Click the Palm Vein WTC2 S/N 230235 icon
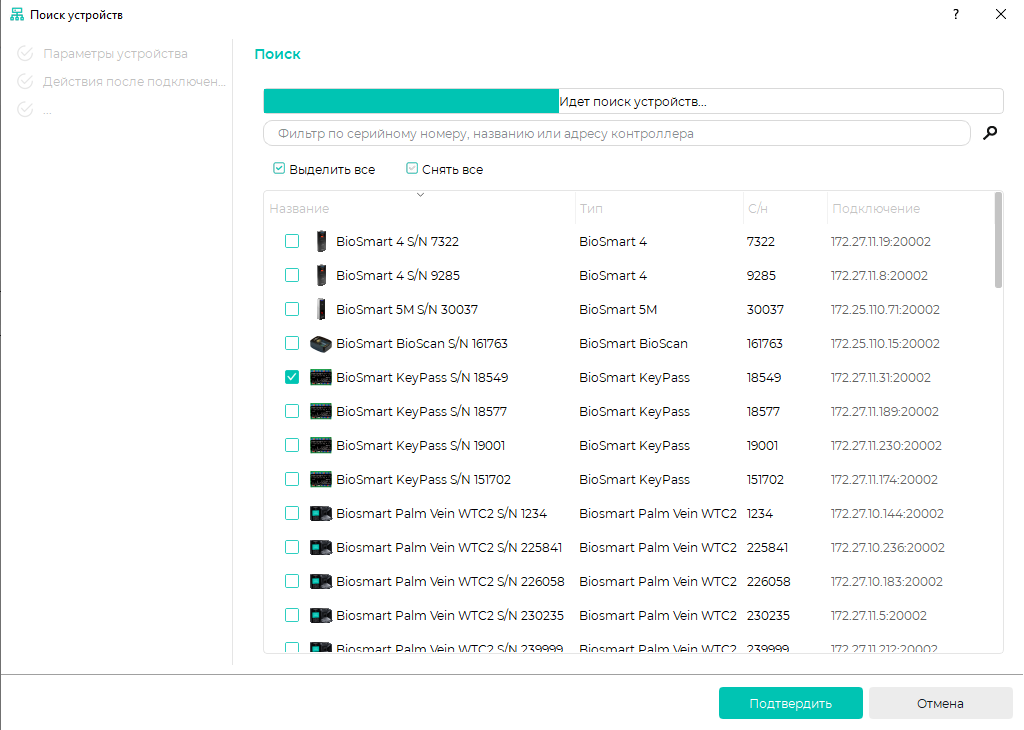 click(321, 615)
